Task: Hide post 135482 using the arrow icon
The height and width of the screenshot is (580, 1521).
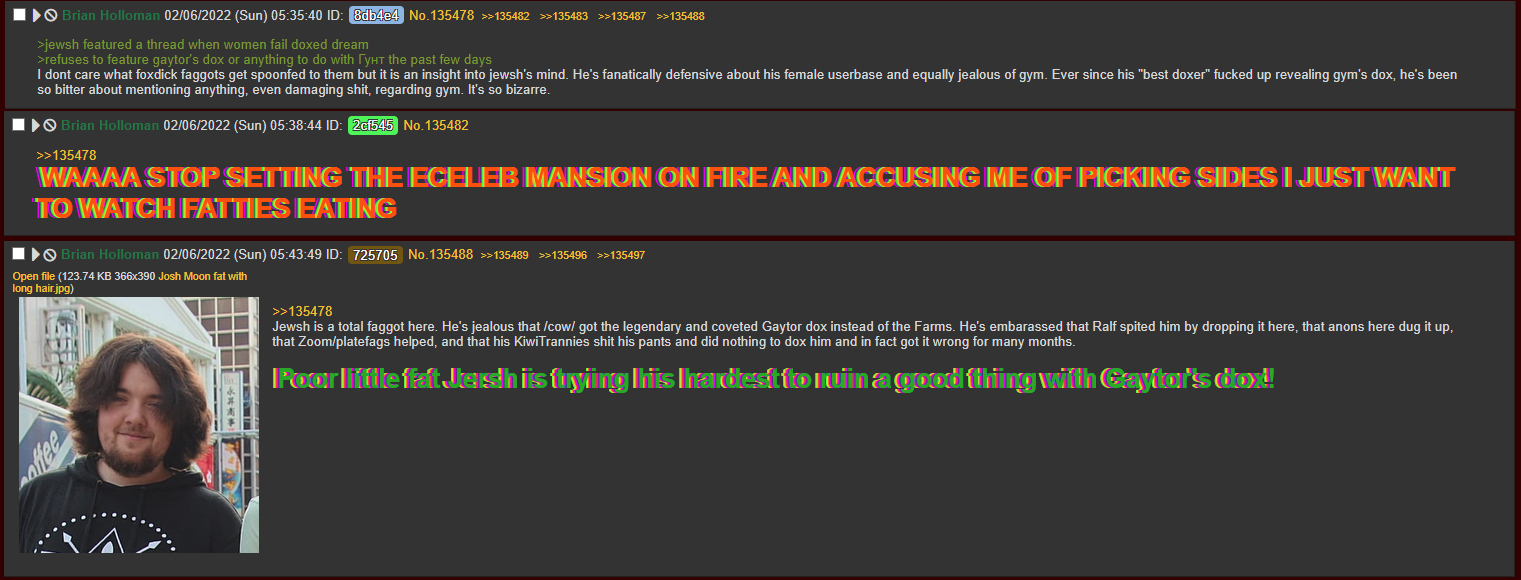Action: [37, 125]
